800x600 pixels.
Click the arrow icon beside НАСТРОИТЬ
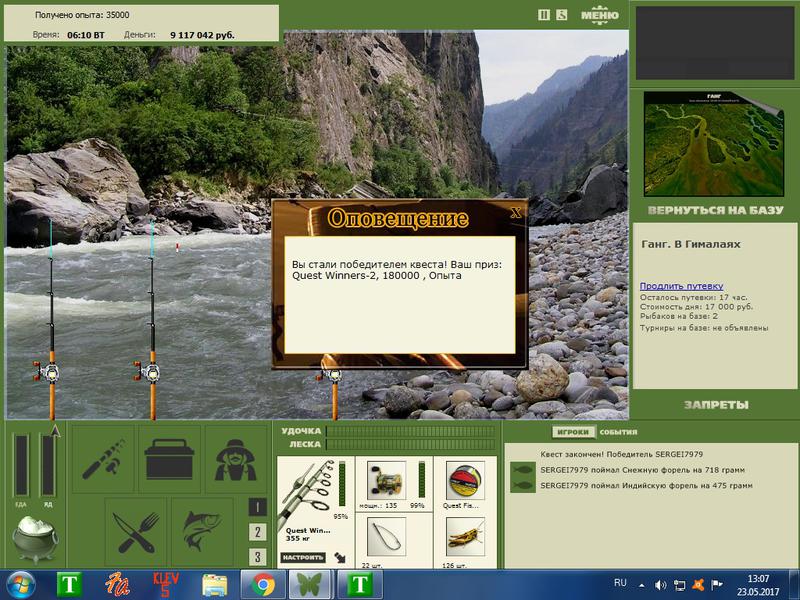coord(340,558)
